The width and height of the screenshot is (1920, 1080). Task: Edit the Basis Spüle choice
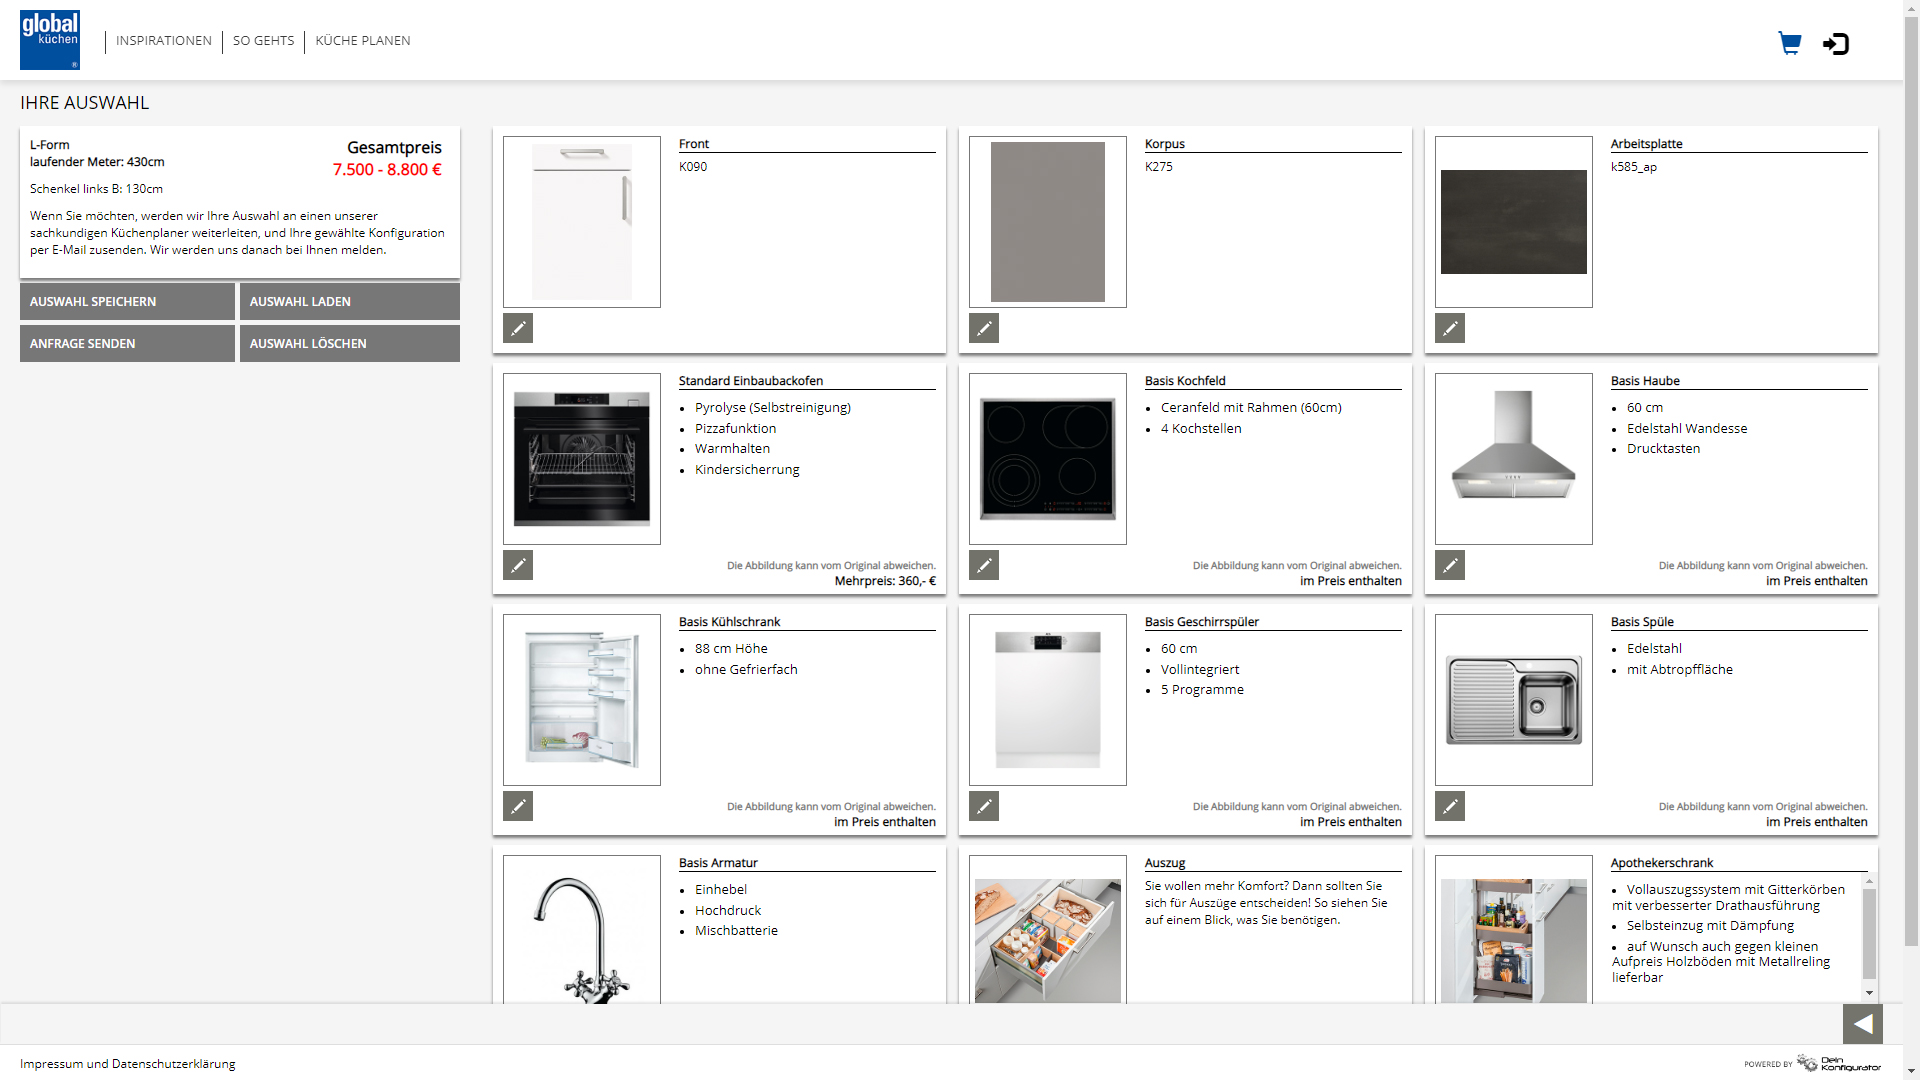click(1450, 806)
